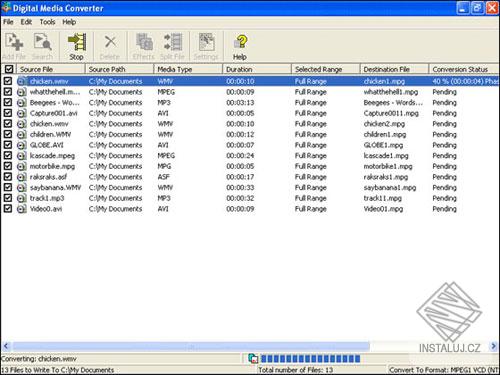Click the scroll right arrow
This screenshot has width=500, height=375.
(x=493, y=346)
